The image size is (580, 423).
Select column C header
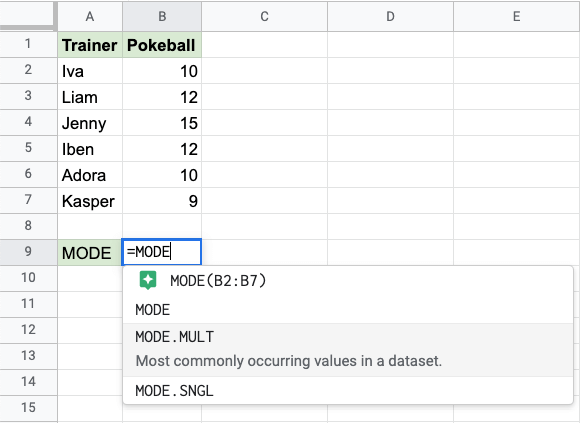click(264, 16)
